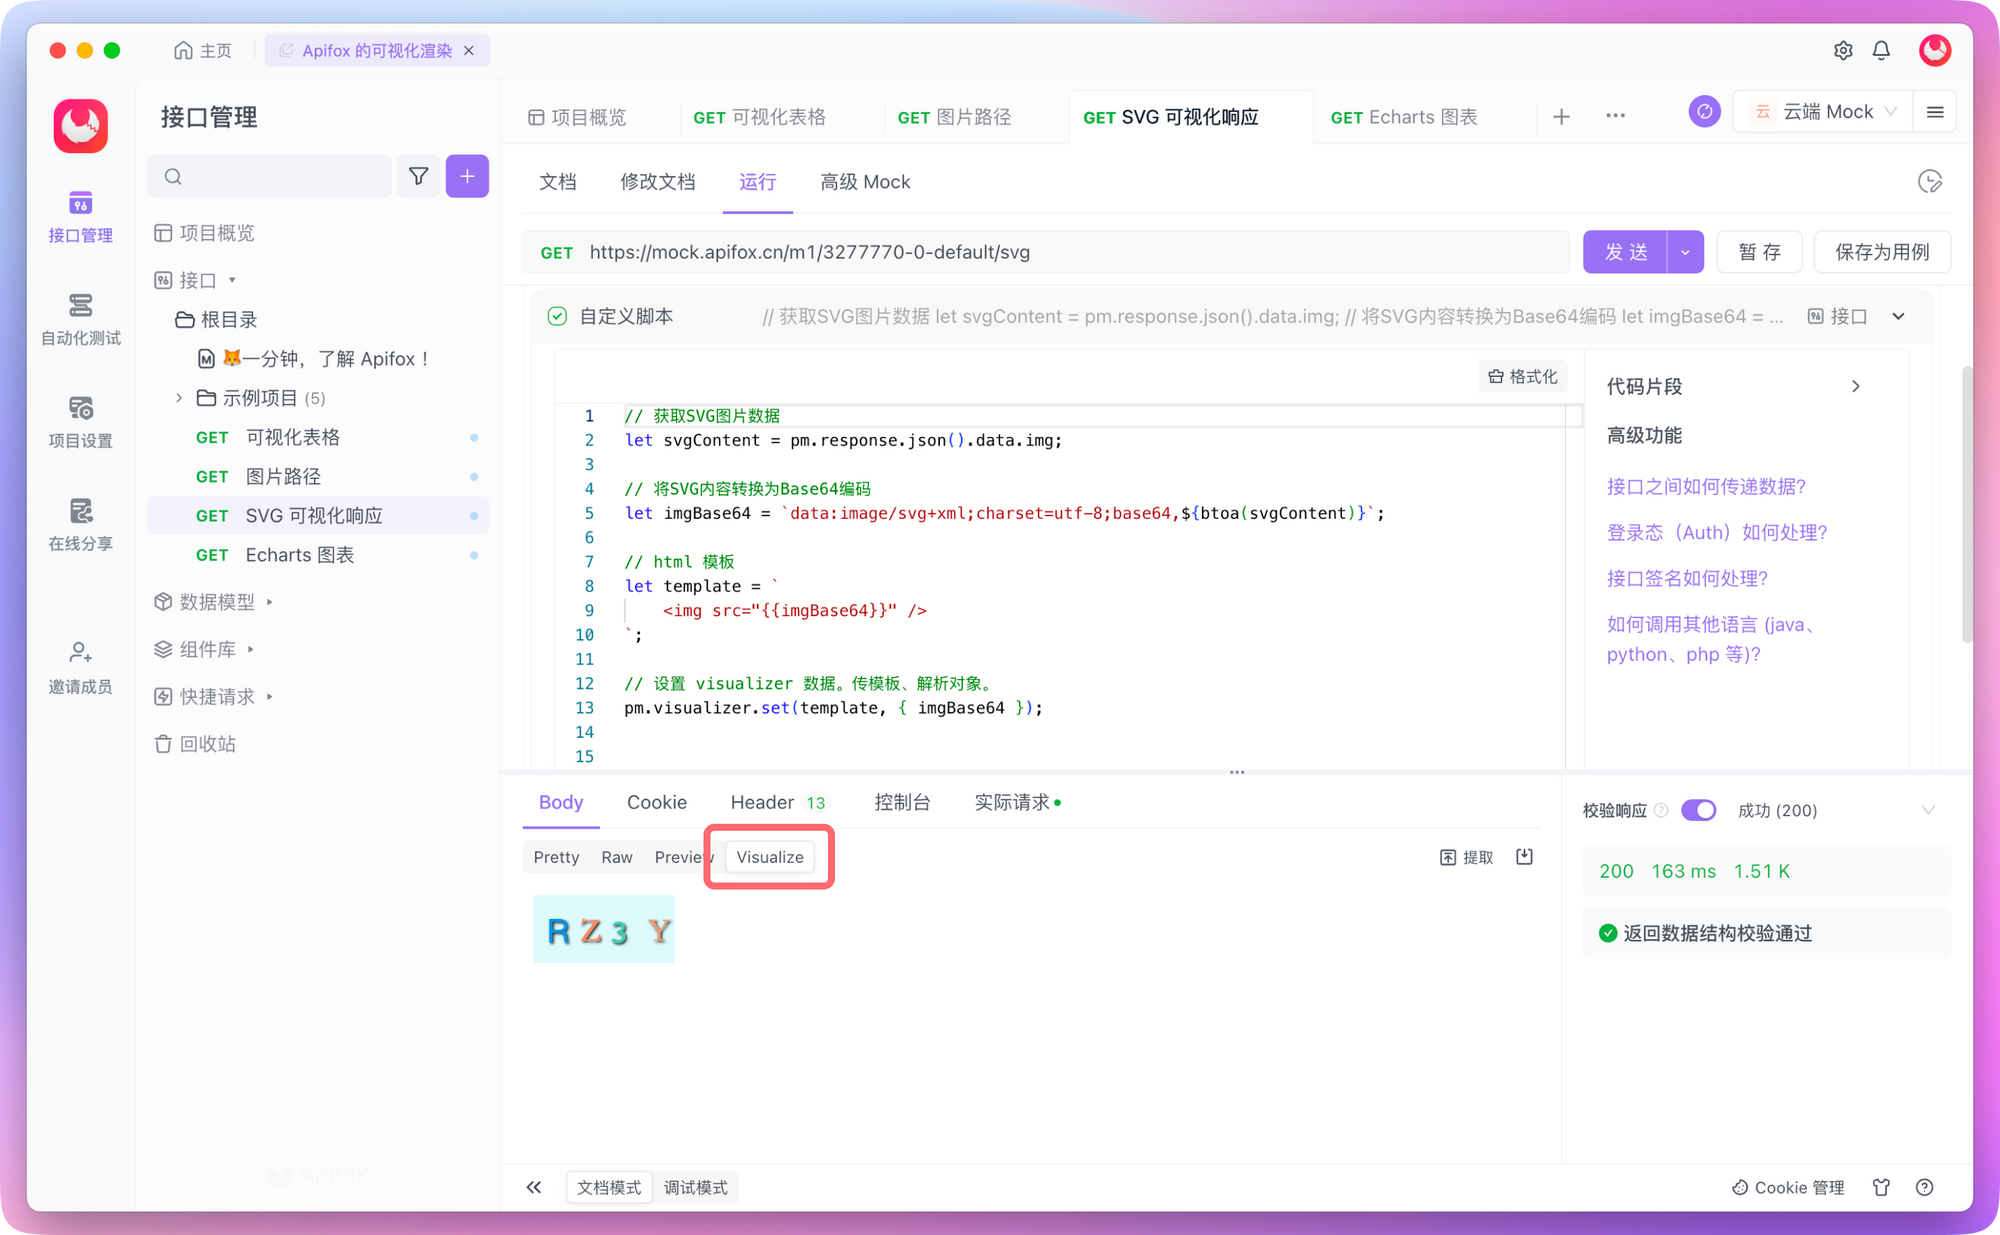Add a new tab with plus icon
This screenshot has width=2000, height=1235.
click(x=1561, y=117)
